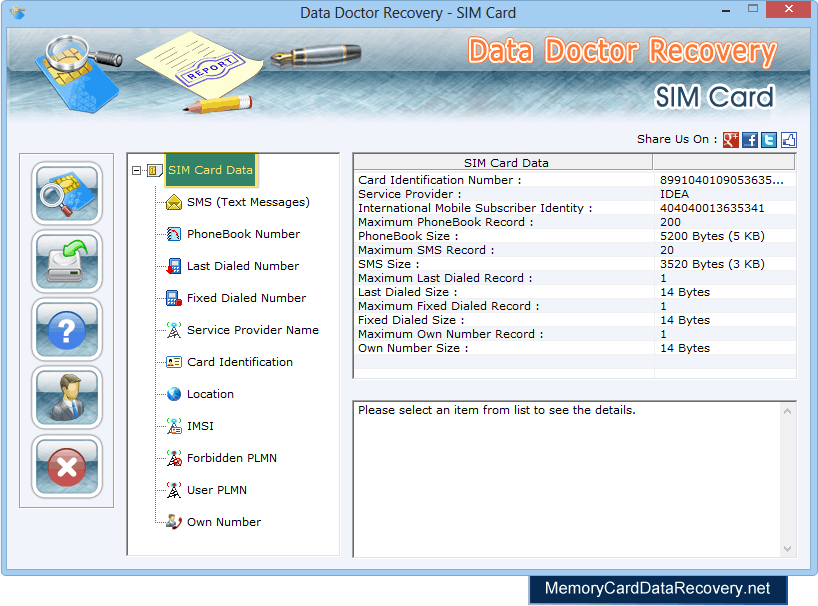The width and height of the screenshot is (818, 606).
Task: Select Fixed Dialed Size row label
Action: [x=411, y=320]
